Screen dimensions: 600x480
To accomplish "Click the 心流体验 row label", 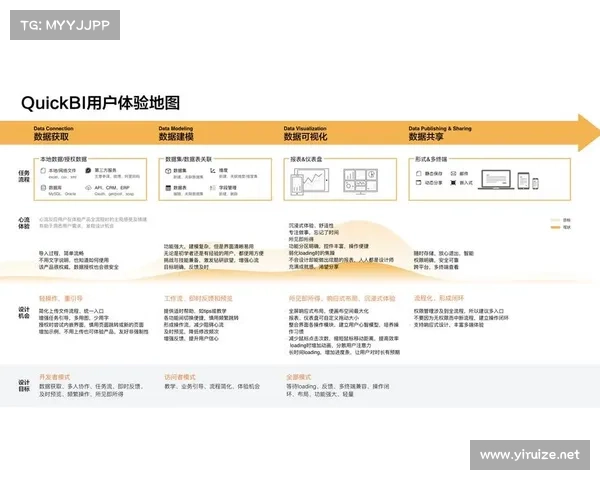I will pos(24,223).
